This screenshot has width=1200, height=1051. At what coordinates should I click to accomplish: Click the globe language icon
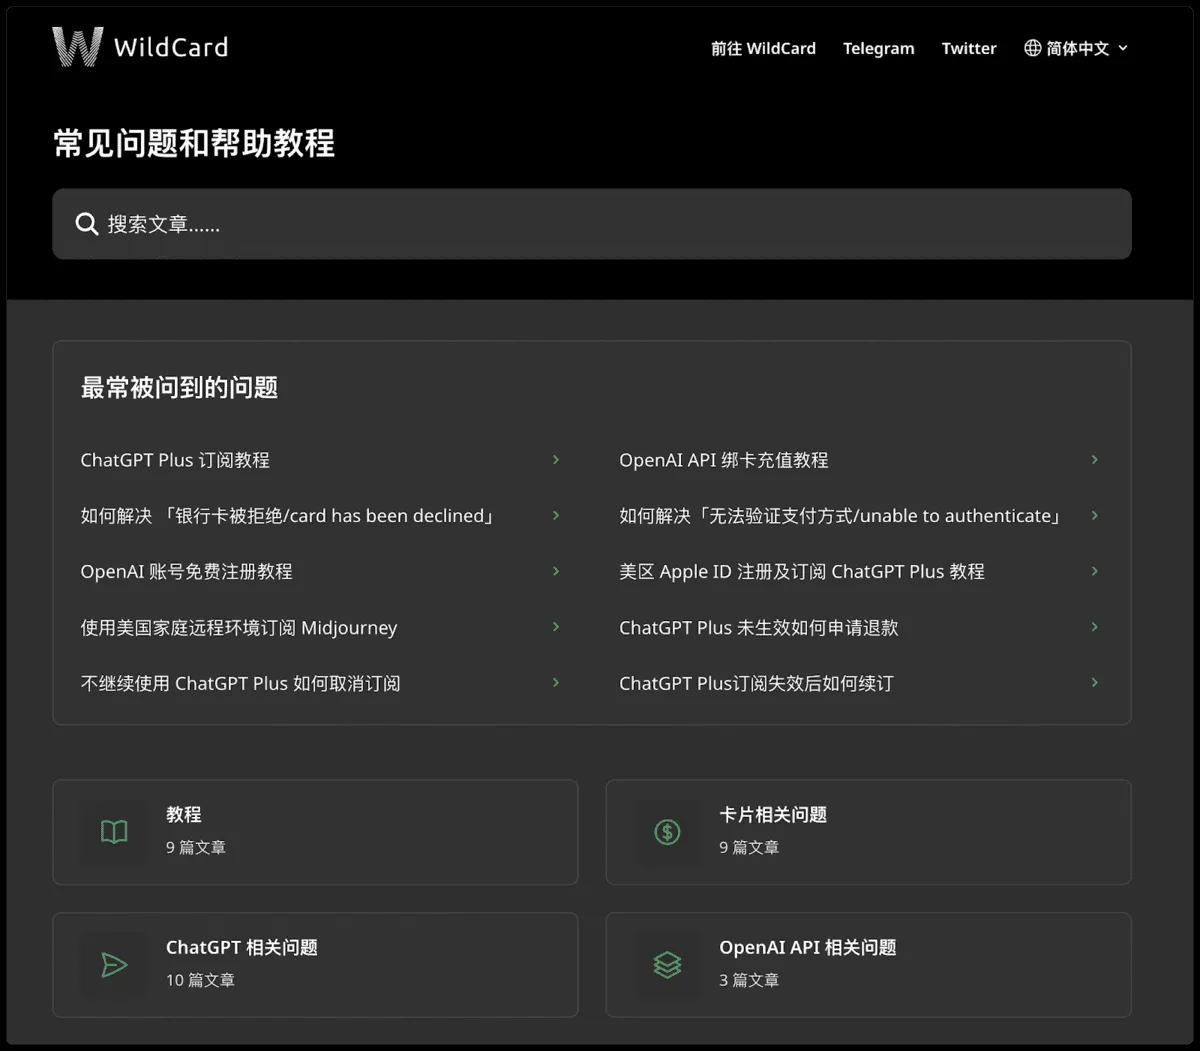[x=1033, y=48]
